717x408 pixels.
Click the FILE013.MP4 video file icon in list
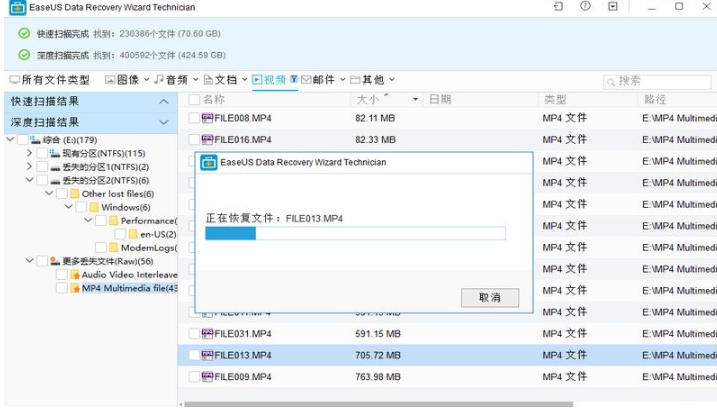pyautogui.click(x=208, y=355)
